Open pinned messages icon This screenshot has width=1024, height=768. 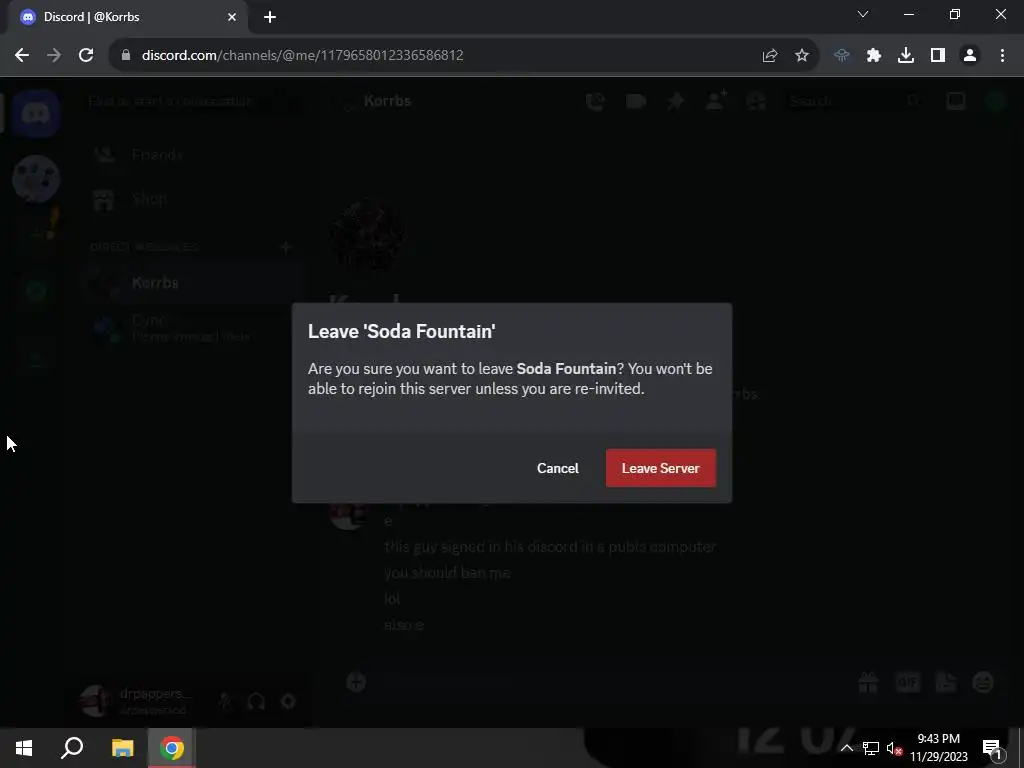pyautogui.click(x=676, y=101)
